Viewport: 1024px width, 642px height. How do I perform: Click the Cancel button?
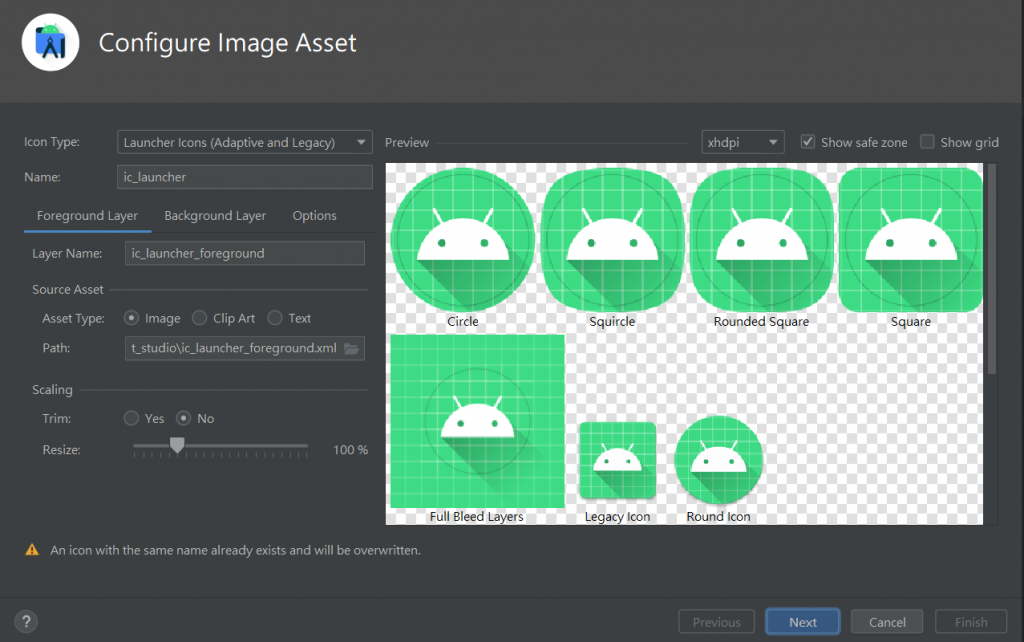887,622
